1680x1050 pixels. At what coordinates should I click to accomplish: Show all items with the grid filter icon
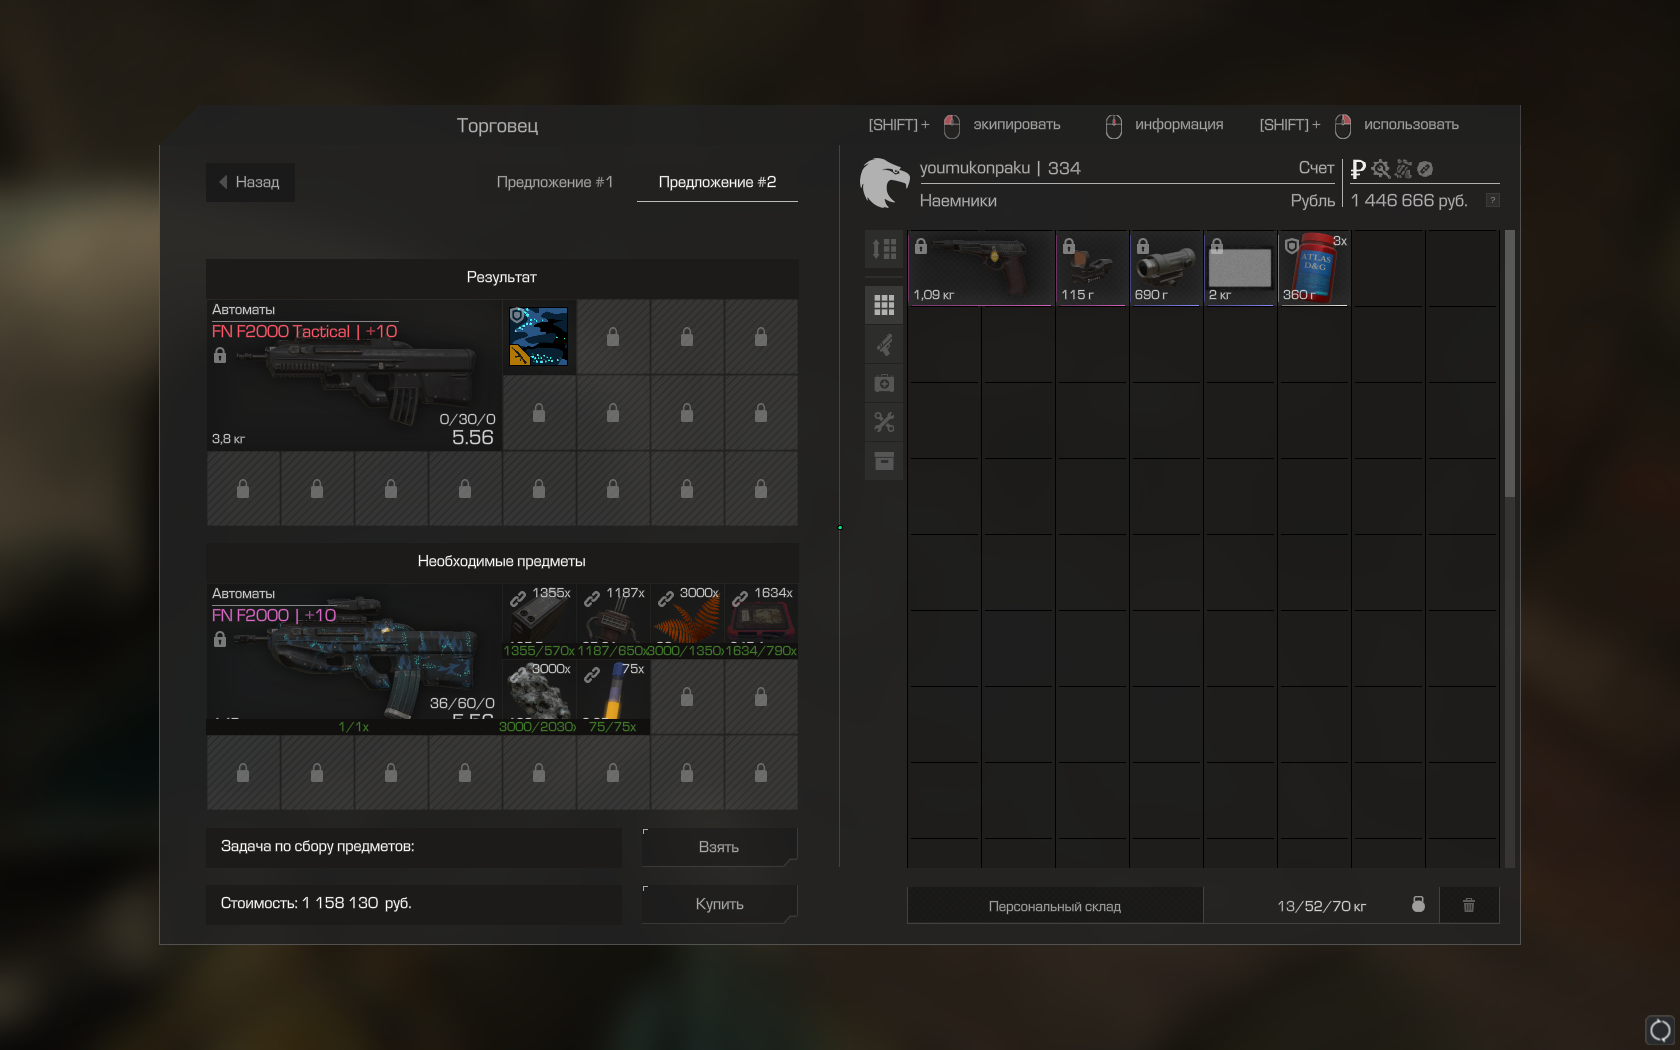tap(884, 305)
